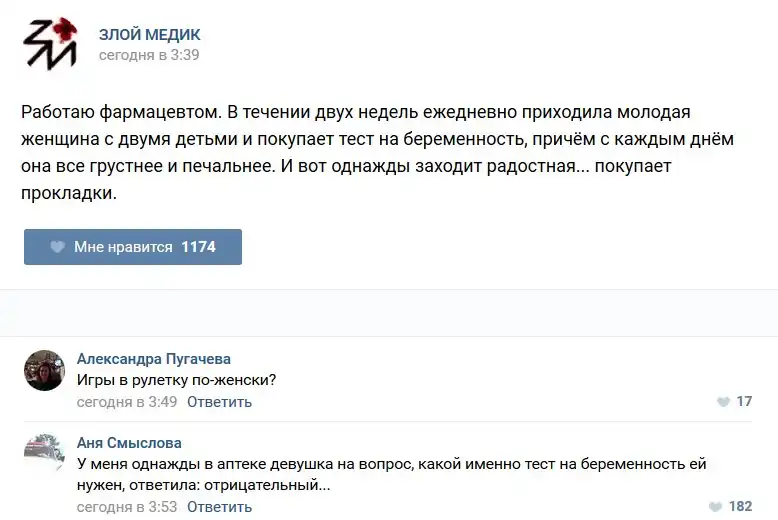Reply to Александра Пугачева's comment
This screenshot has width=778, height=520.
tap(219, 402)
